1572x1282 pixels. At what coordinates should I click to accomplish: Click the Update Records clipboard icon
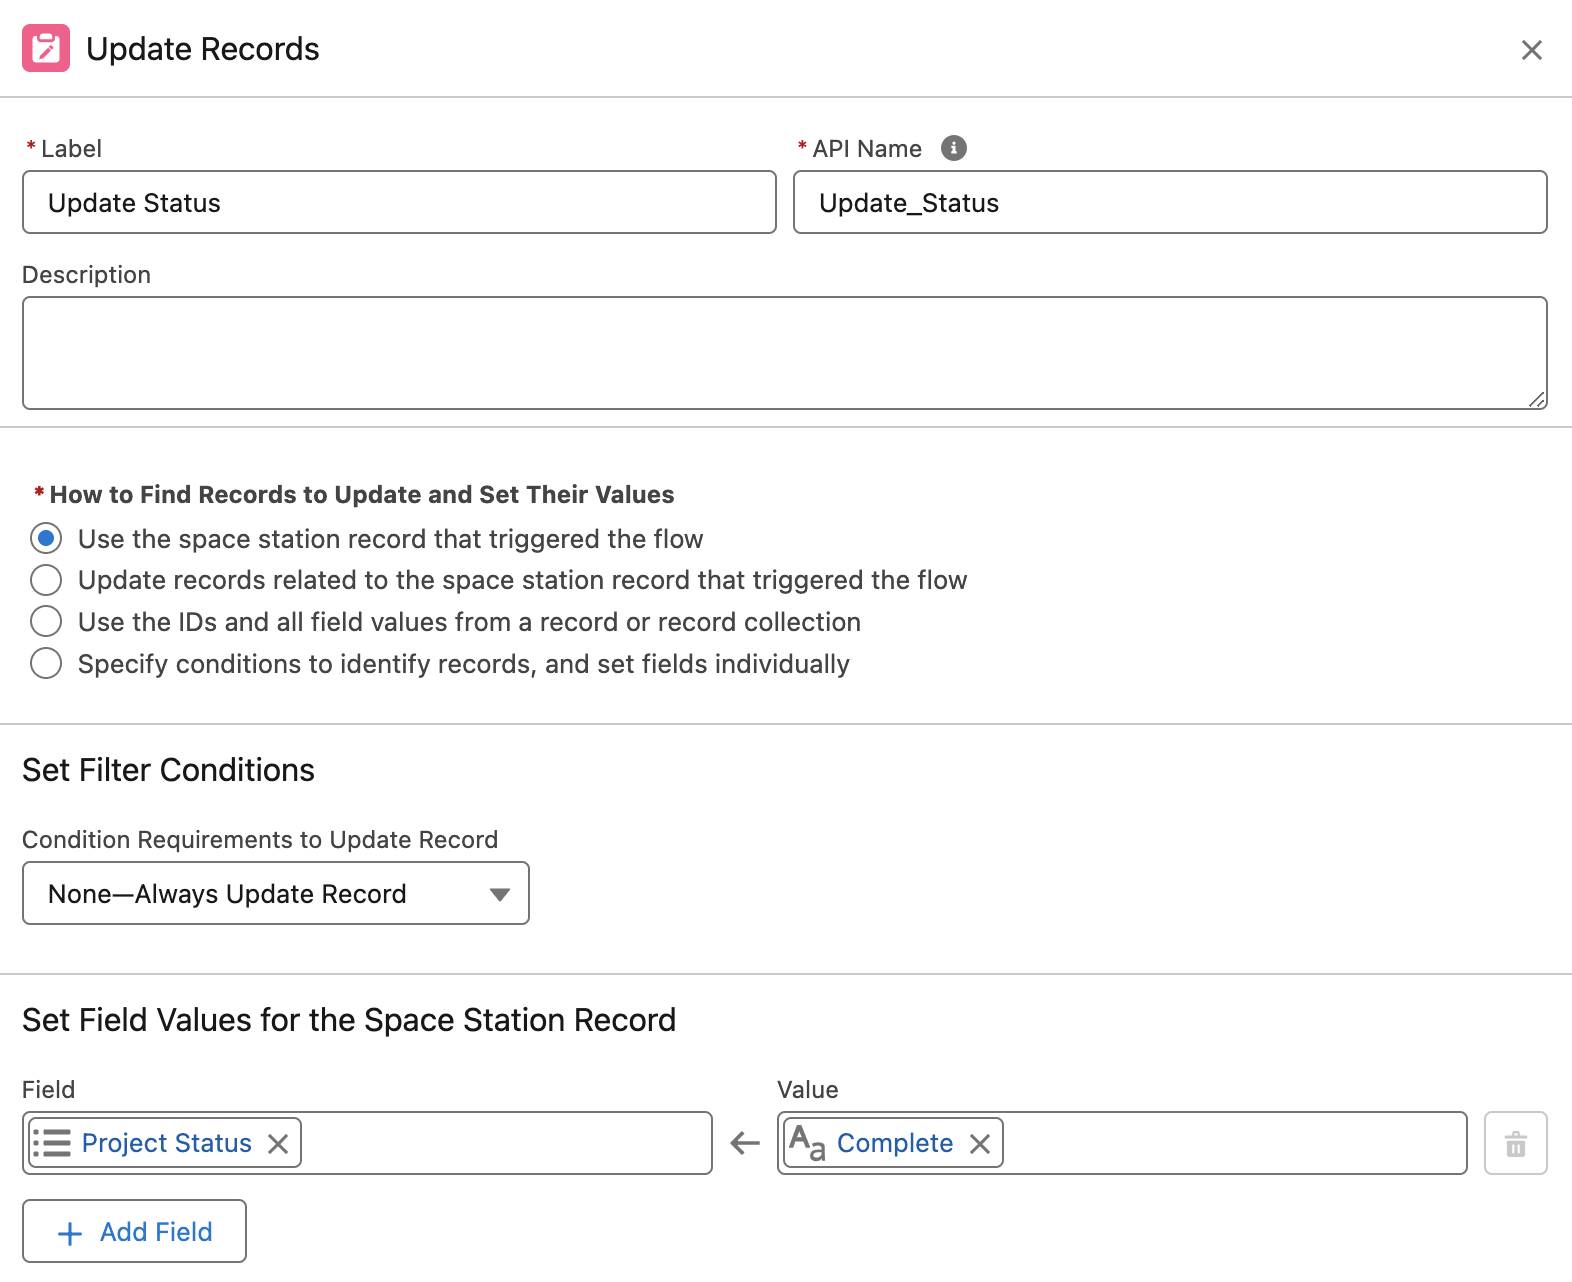click(x=46, y=48)
